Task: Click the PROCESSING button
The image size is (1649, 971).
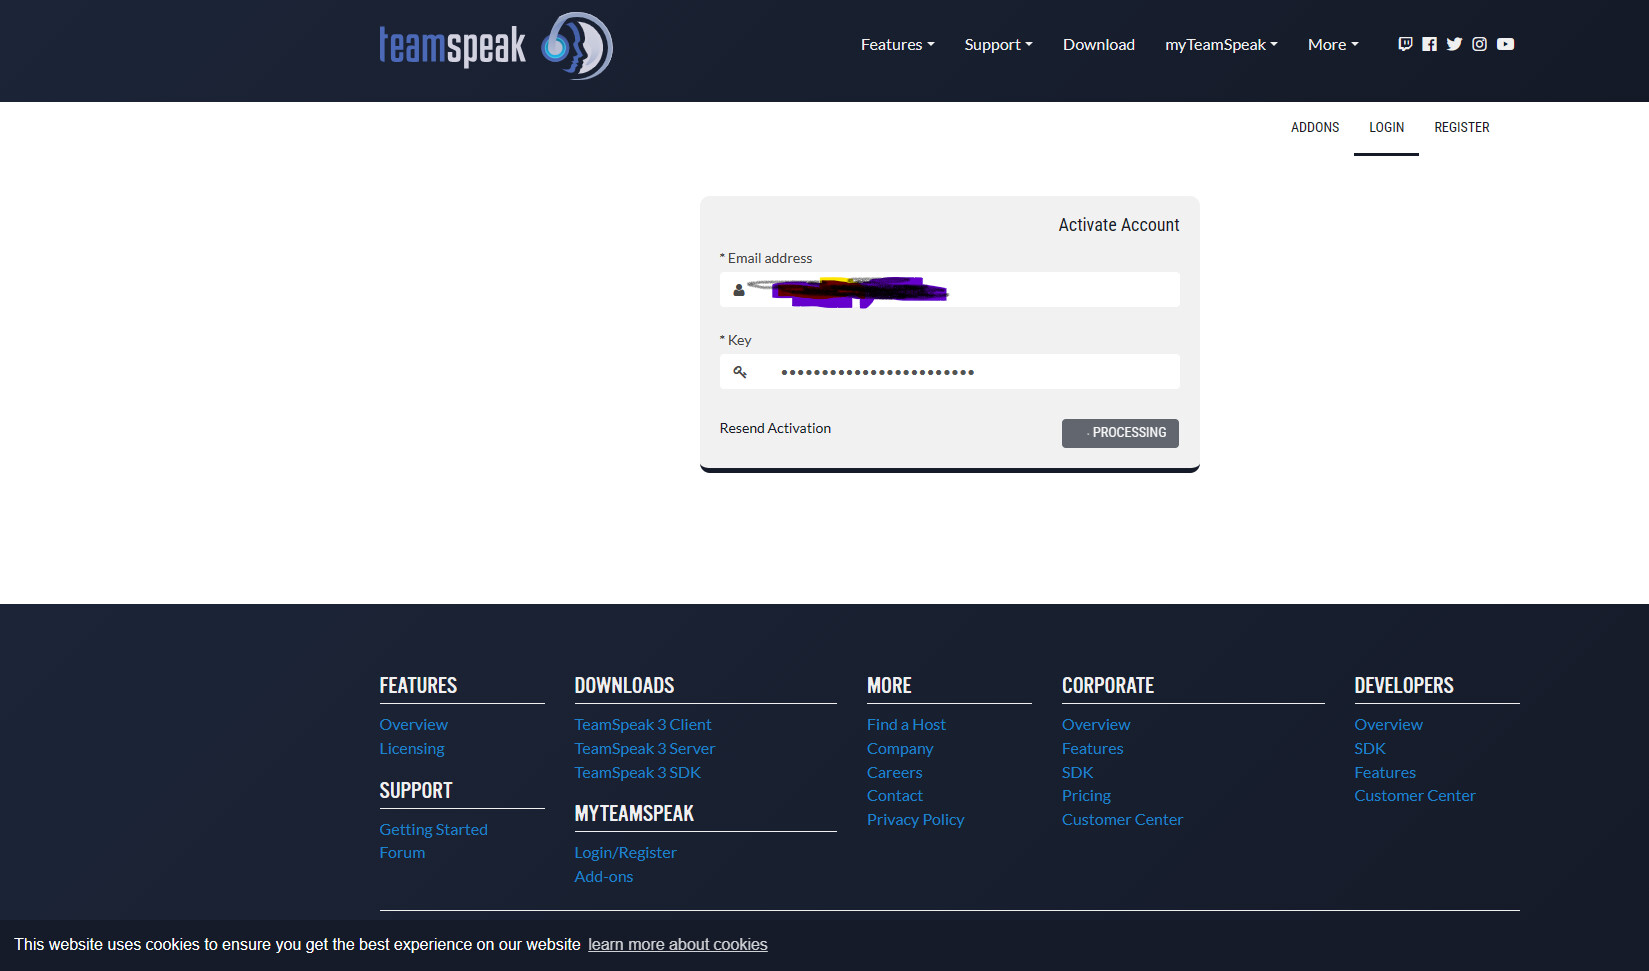Action: (1119, 432)
